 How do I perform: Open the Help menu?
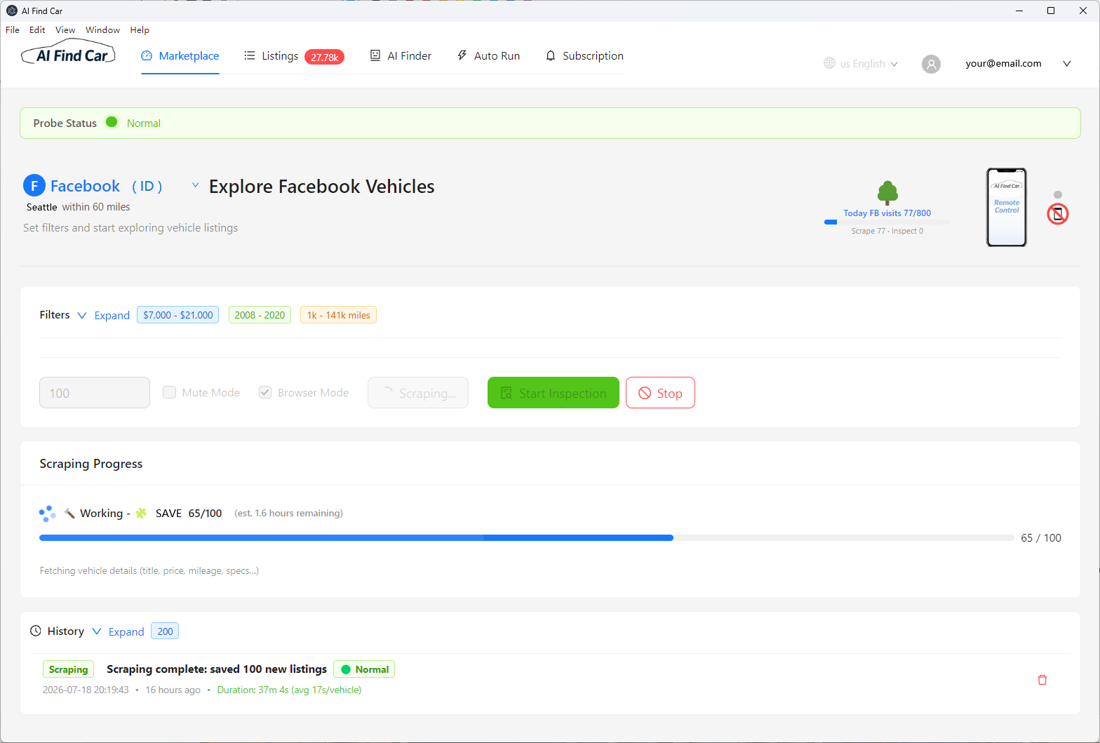coord(140,30)
